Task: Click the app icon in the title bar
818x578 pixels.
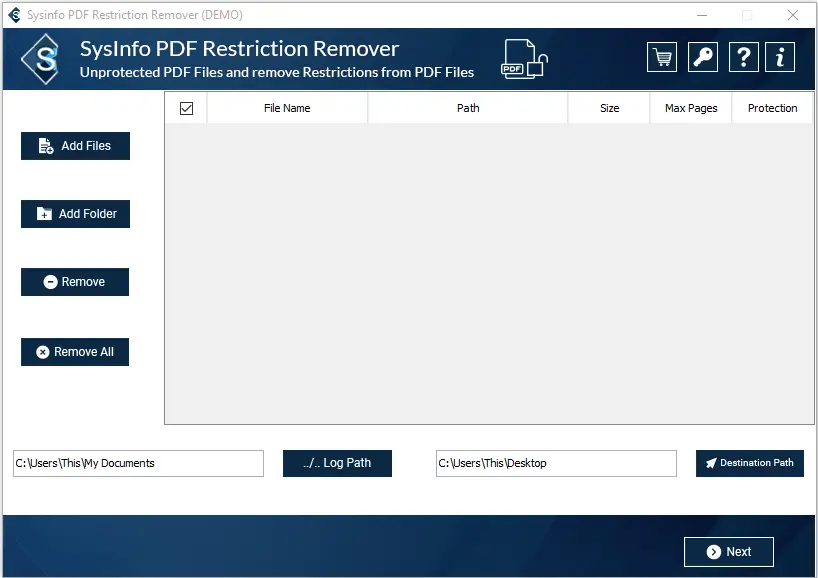Action: (x=13, y=14)
